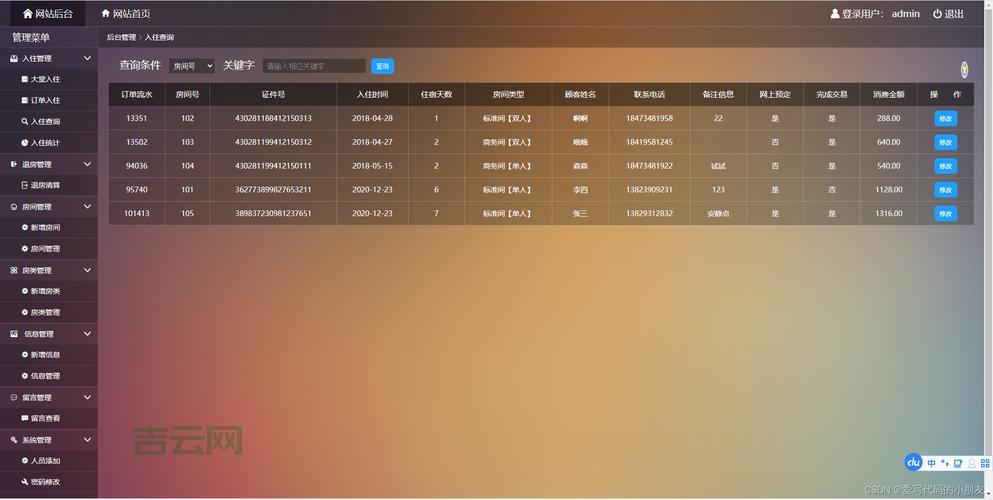Click the chat bubble icon next to 留言查看
993x500 pixels.
(25, 418)
